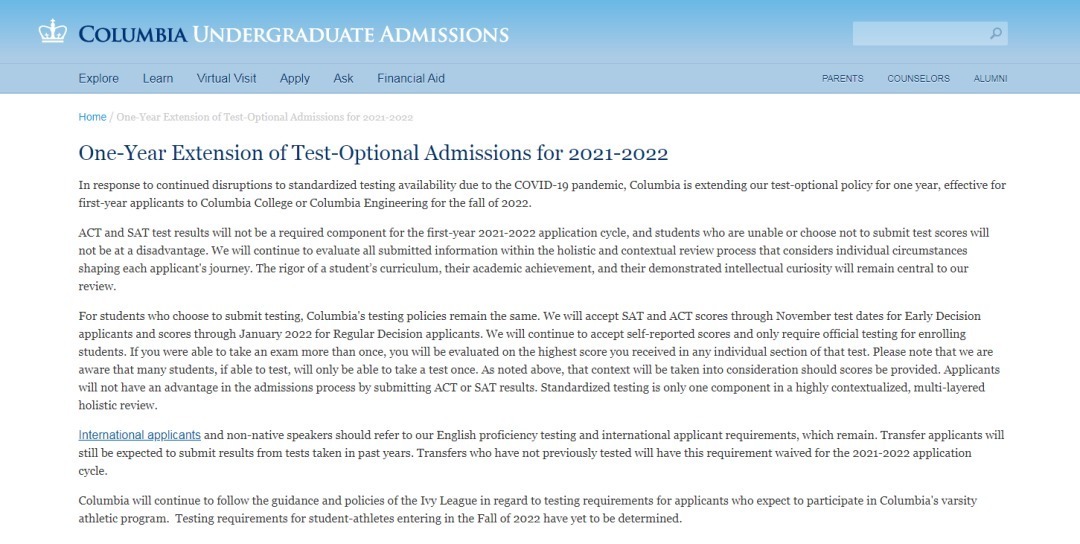Click the Columbia crown logo icon
Image resolution: width=1080 pixels, height=544 pixels.
tap(52, 32)
